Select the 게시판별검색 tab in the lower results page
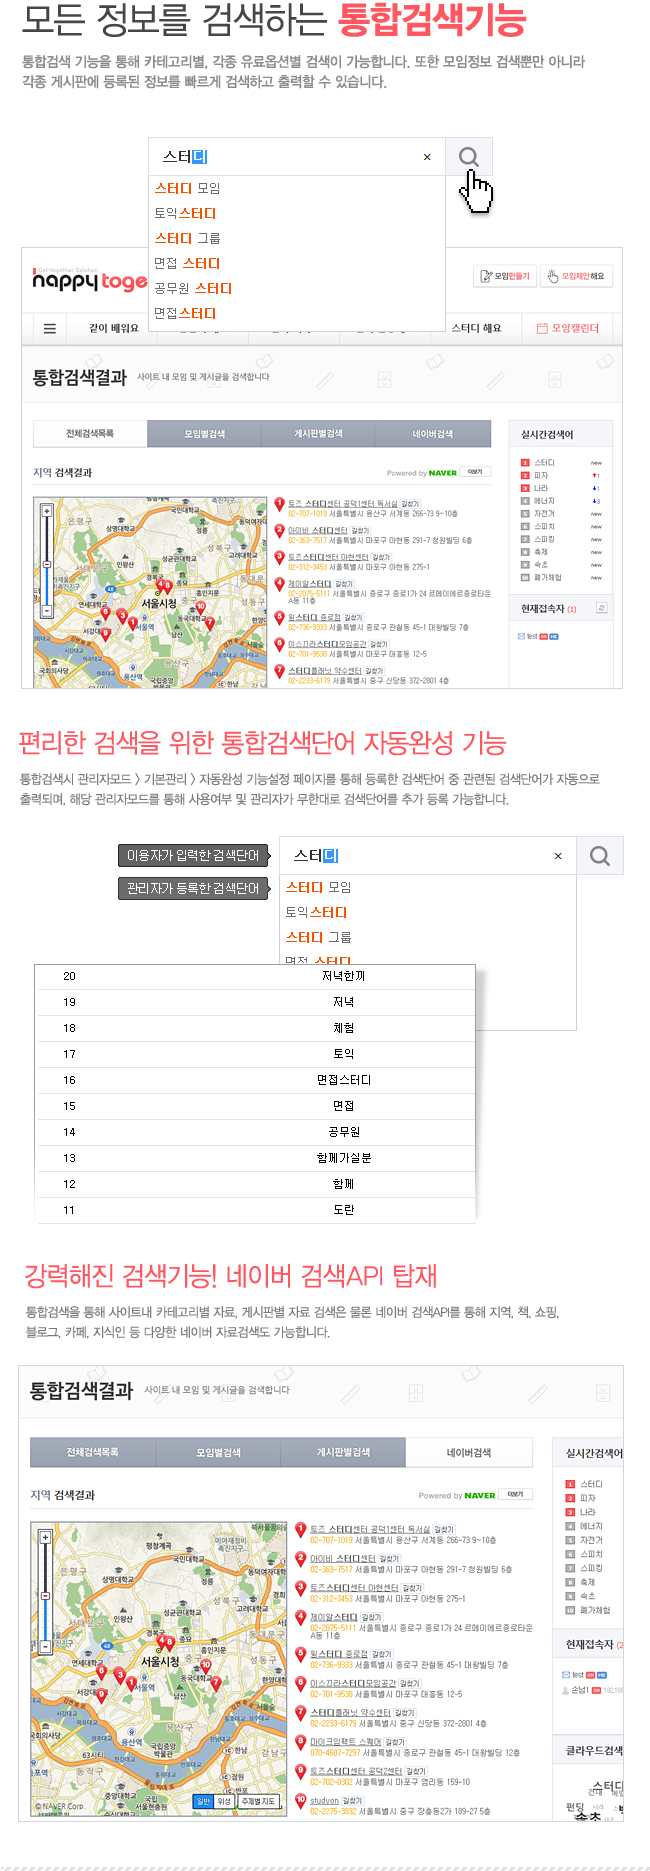650x1871 pixels. [x=343, y=1452]
